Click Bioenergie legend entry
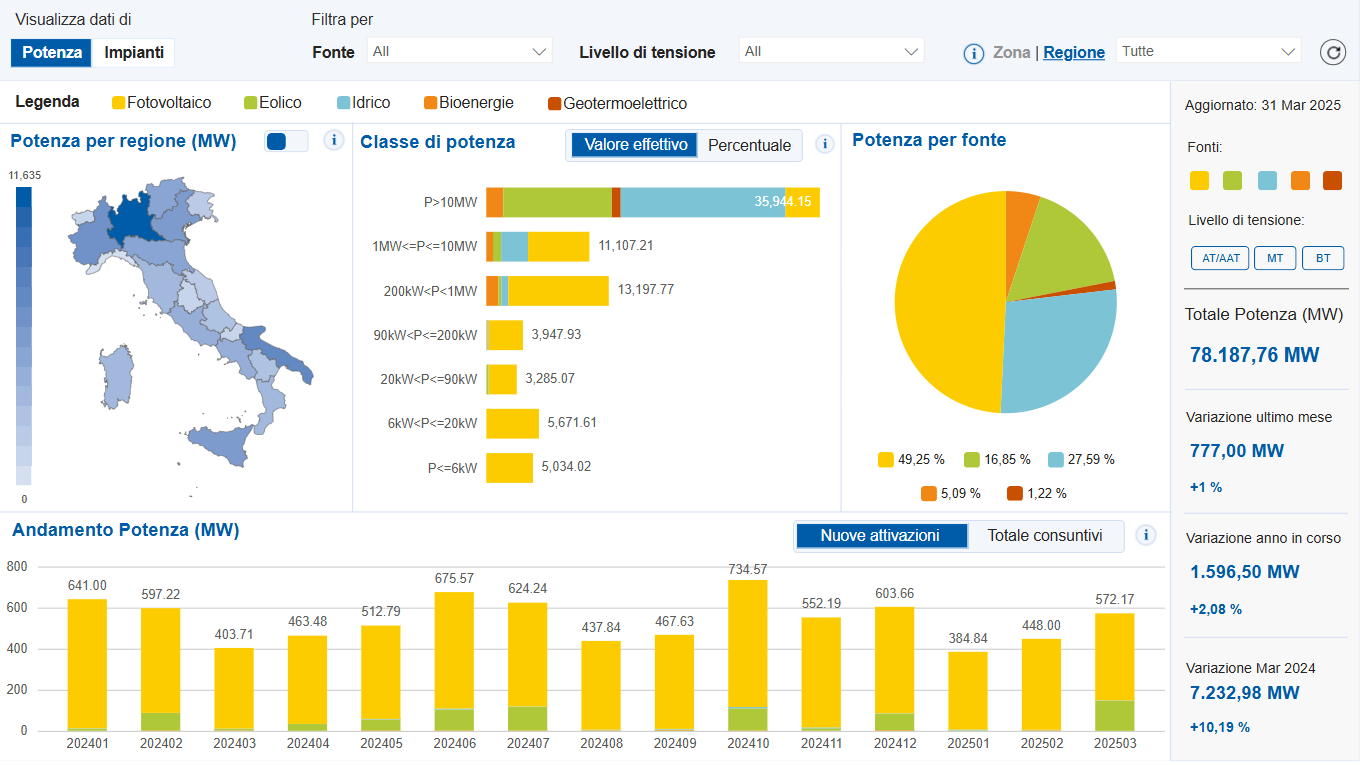The image size is (1360, 765). pos(469,103)
